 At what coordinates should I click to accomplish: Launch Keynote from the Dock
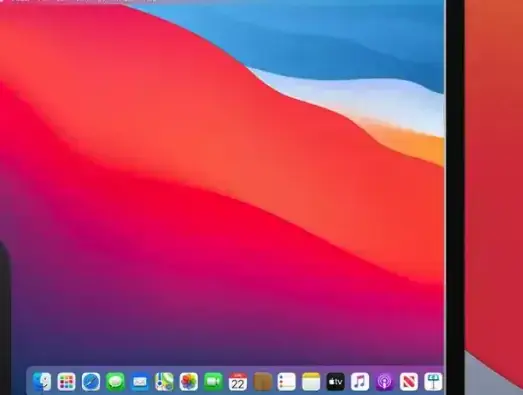click(434, 381)
